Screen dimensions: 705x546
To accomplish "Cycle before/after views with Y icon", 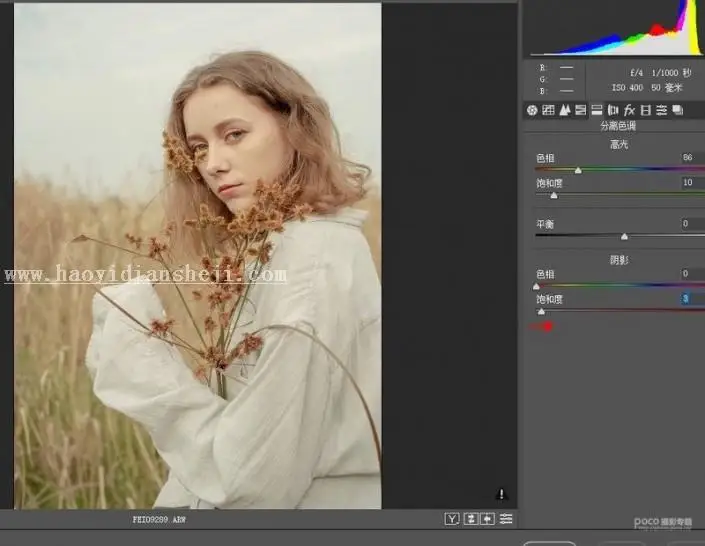I will tap(452, 519).
